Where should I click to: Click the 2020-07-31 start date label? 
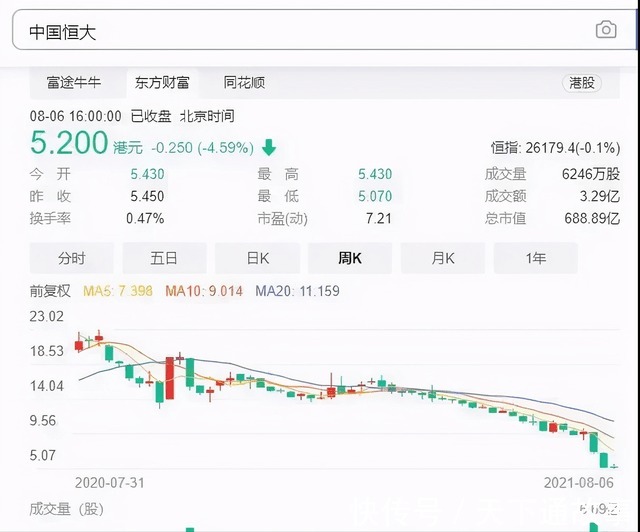click(110, 483)
